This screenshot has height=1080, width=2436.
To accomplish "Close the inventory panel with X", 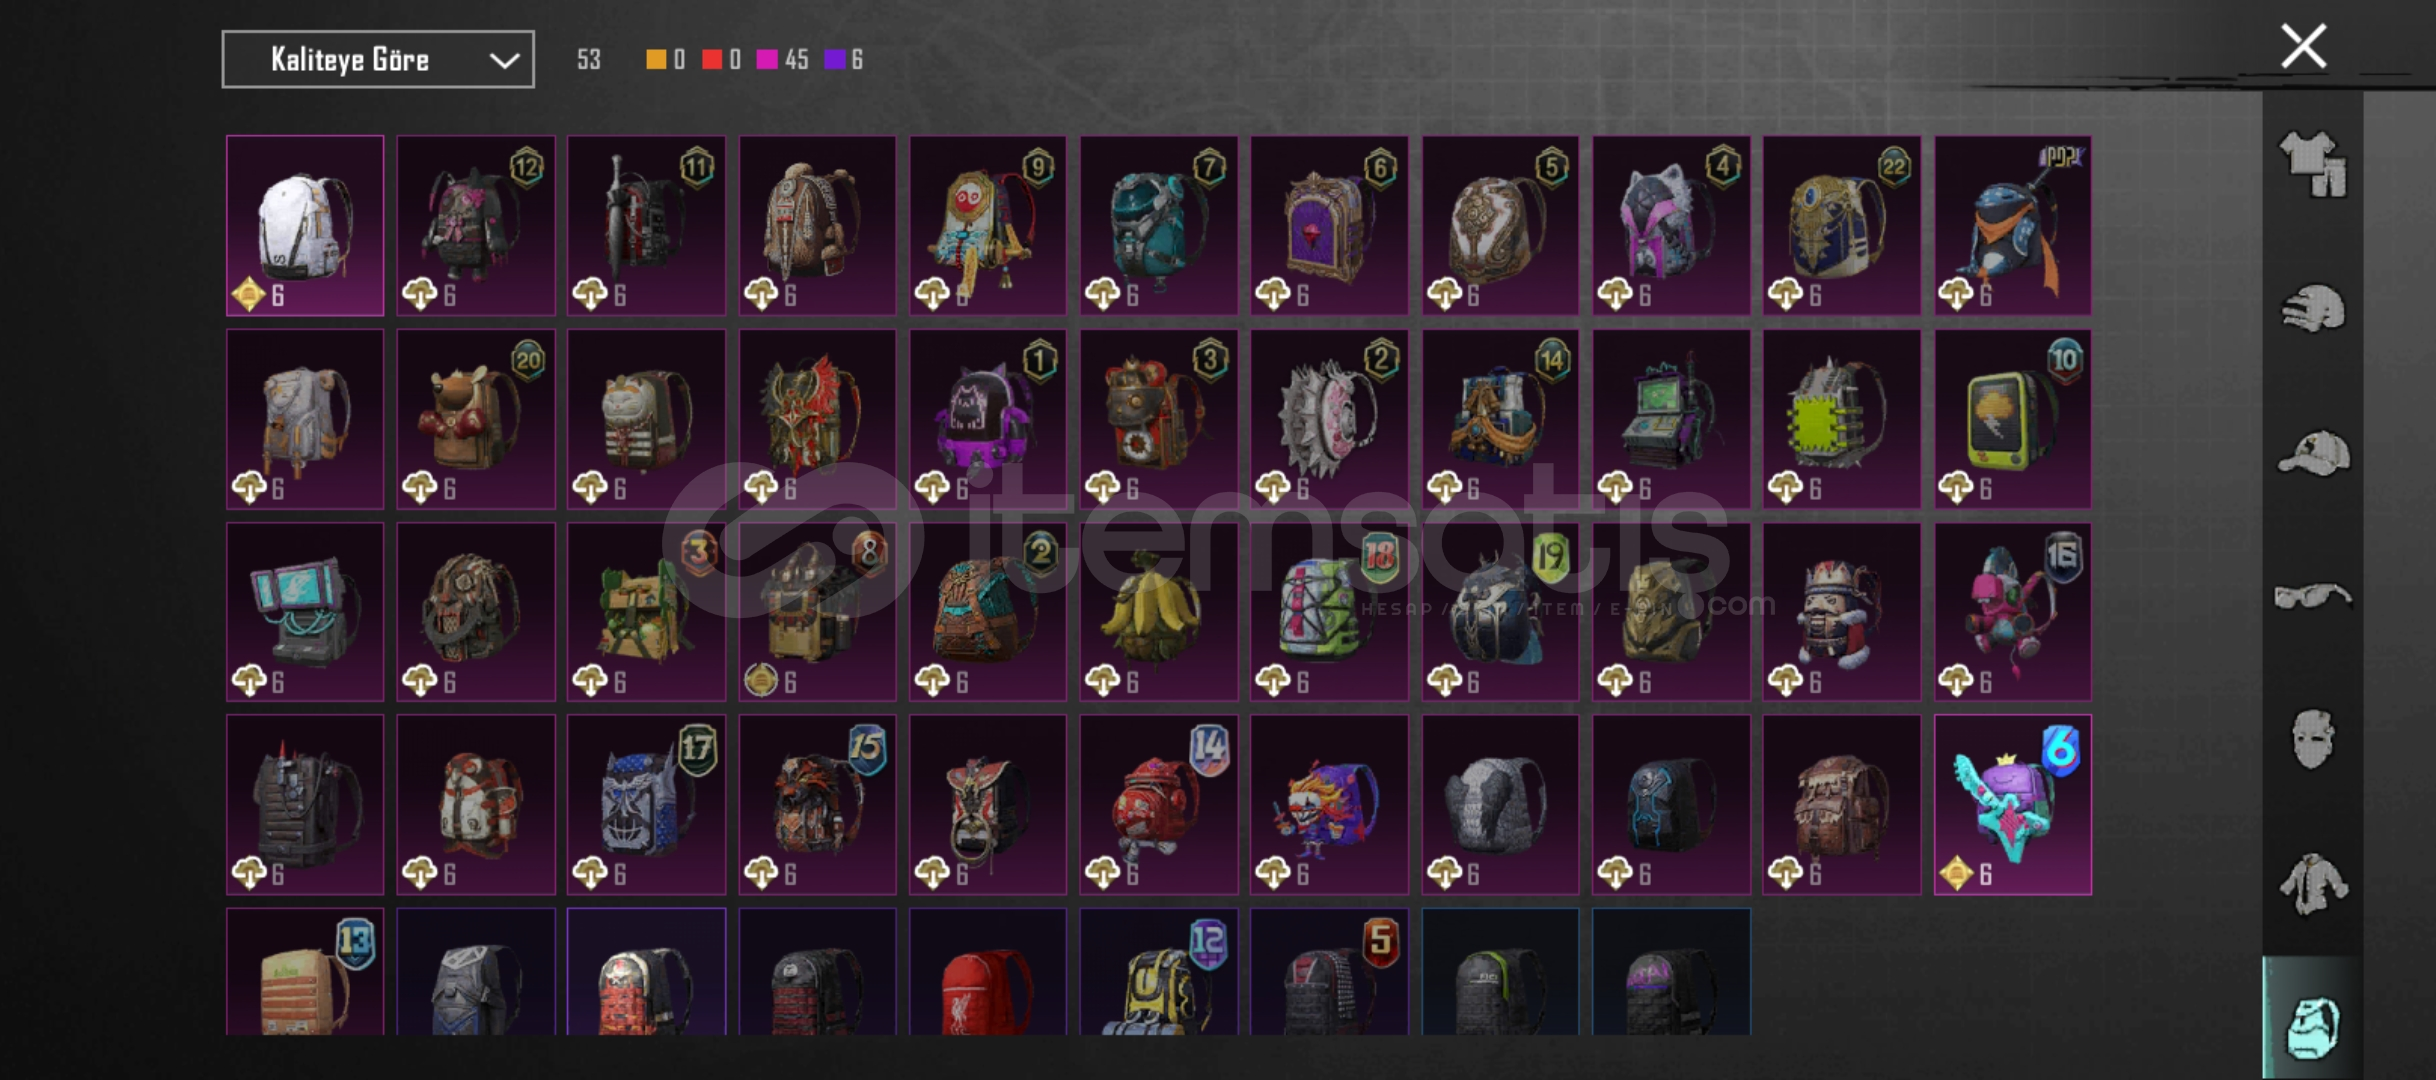I will click(x=2303, y=46).
